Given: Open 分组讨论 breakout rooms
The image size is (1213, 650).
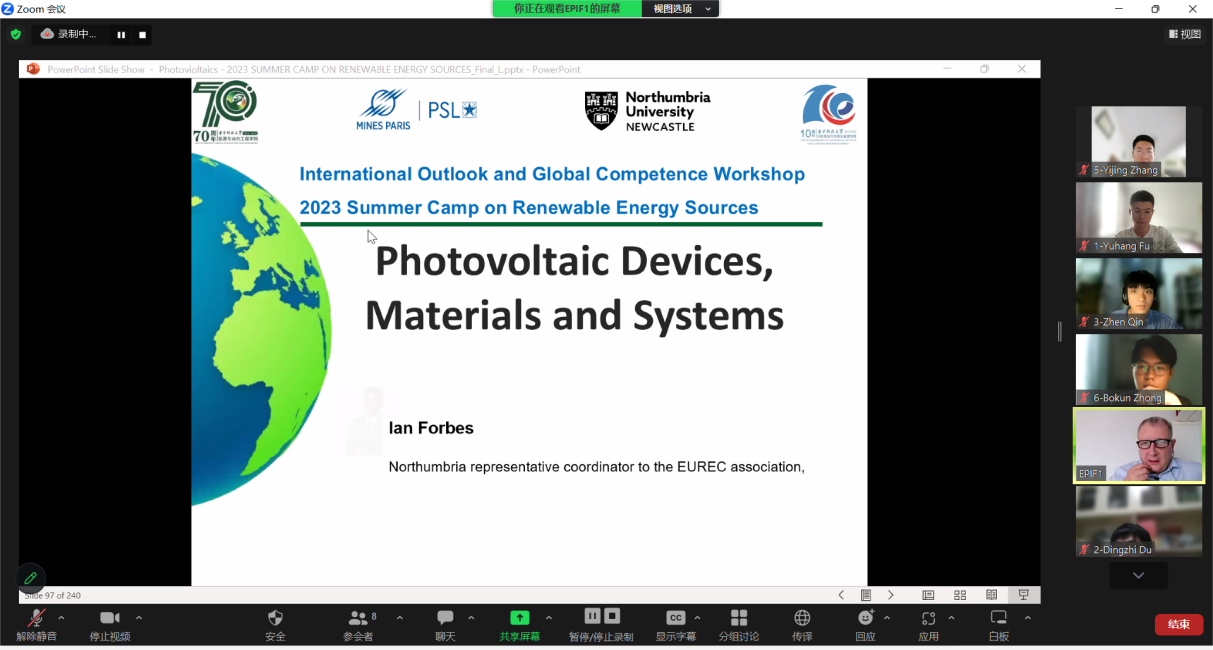Looking at the screenshot, I should (x=739, y=619).
